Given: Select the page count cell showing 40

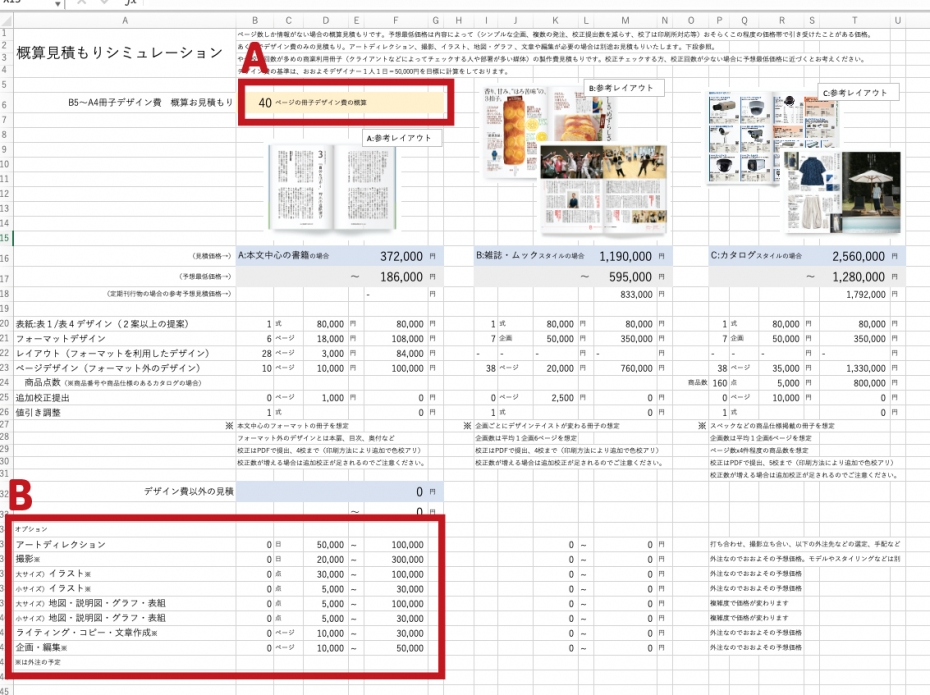Looking at the screenshot, I should coord(265,102).
